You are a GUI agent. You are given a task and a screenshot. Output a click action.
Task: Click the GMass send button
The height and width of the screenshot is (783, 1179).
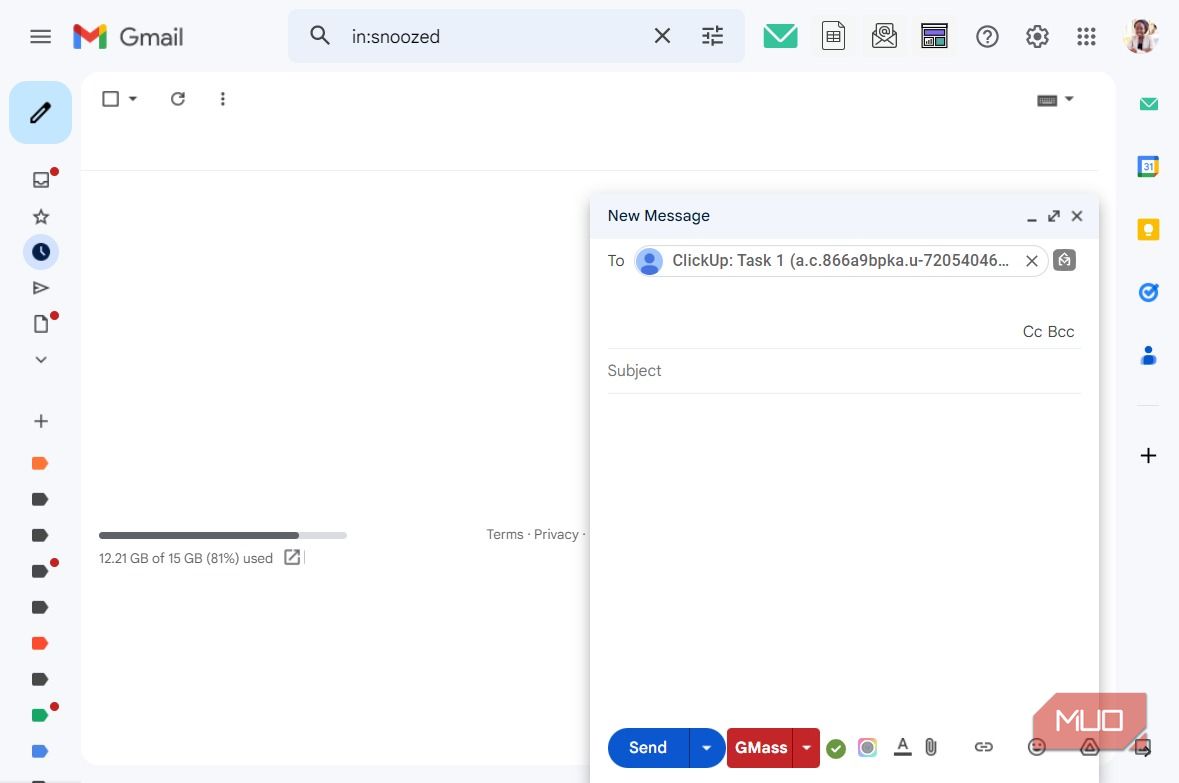(760, 748)
